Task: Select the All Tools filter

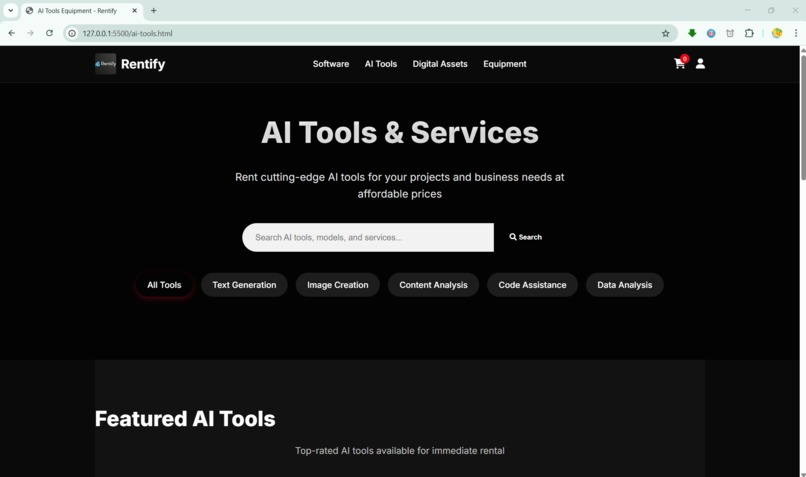Action: point(164,285)
